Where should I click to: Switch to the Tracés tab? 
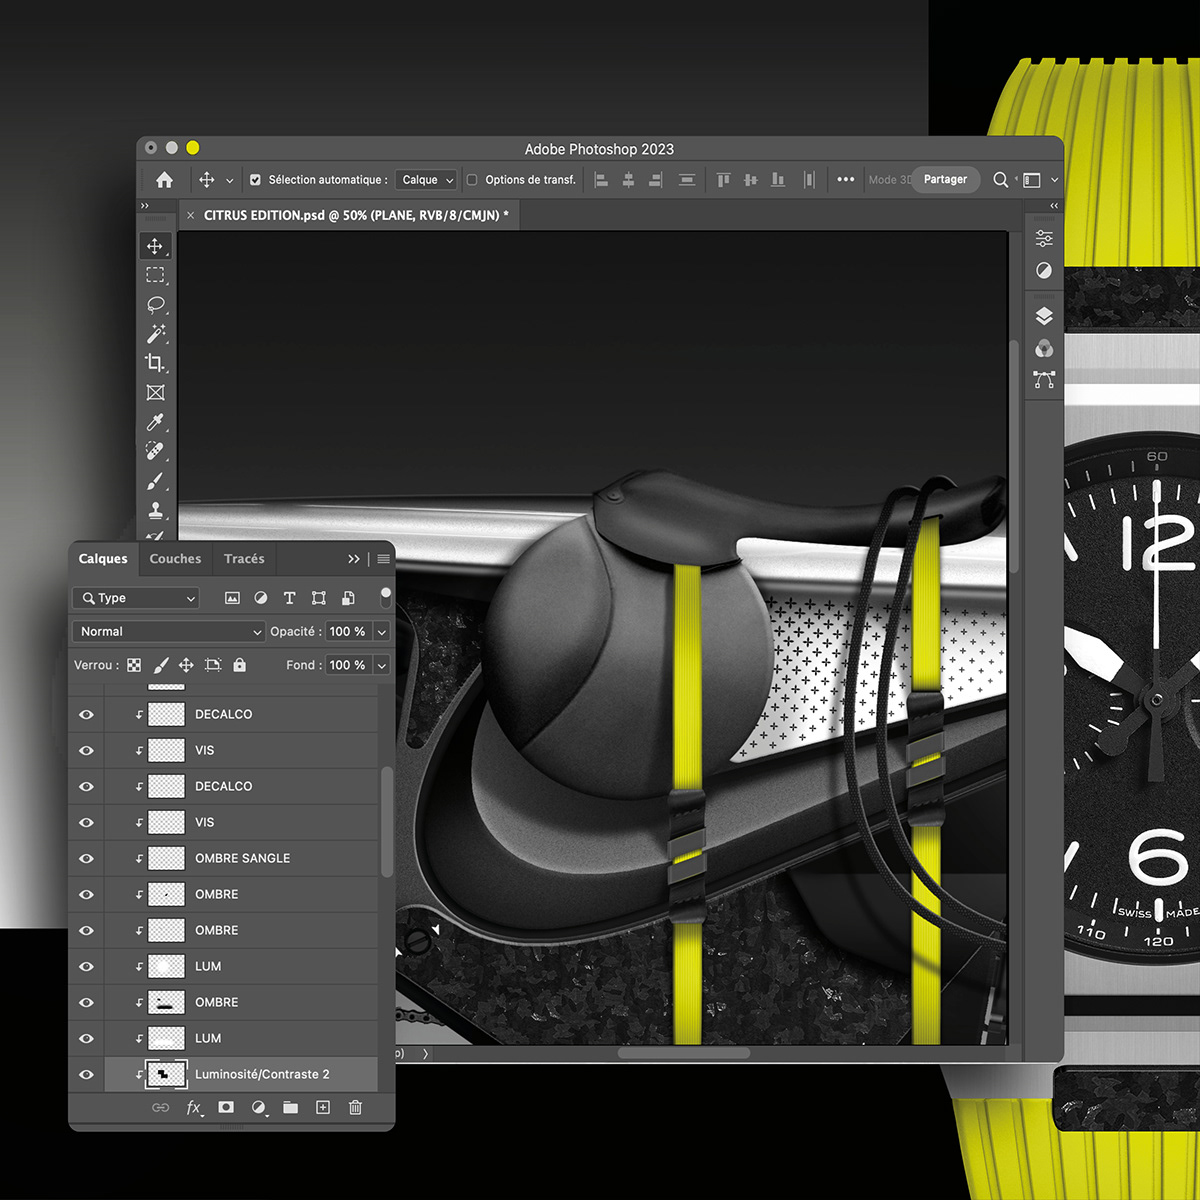point(243,559)
